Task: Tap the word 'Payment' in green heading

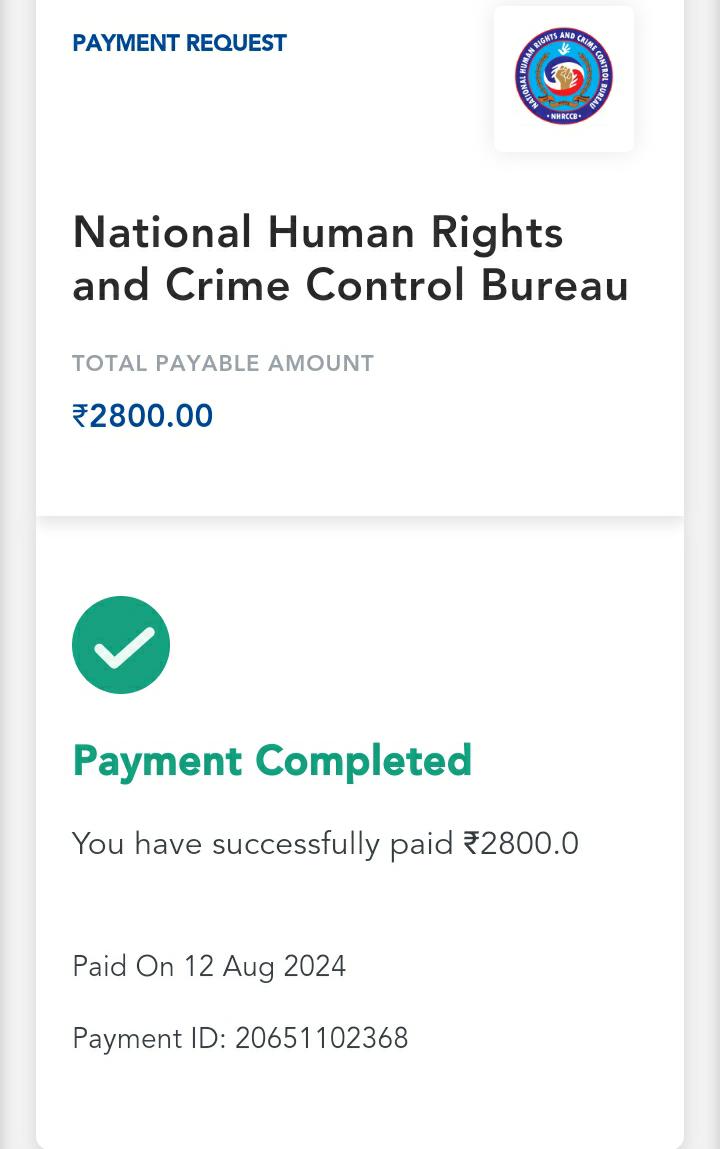Action: (x=157, y=761)
